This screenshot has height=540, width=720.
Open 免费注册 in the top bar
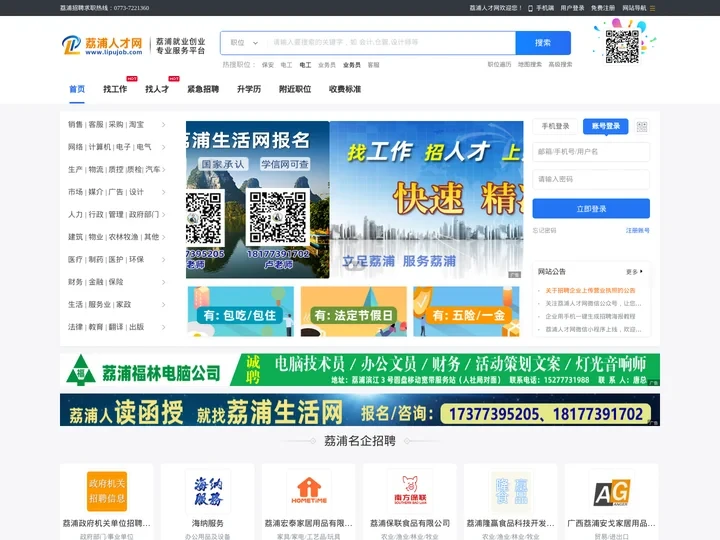[603, 8]
